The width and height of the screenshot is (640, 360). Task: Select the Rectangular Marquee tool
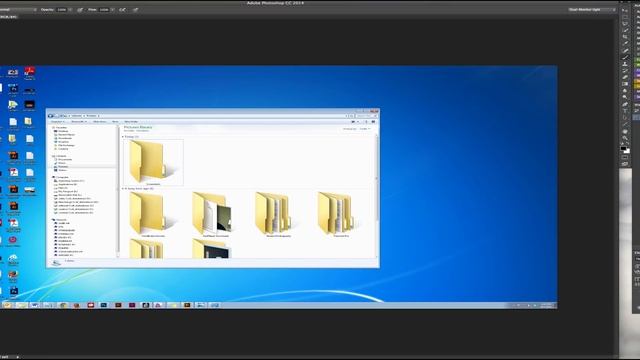[x=625, y=17]
